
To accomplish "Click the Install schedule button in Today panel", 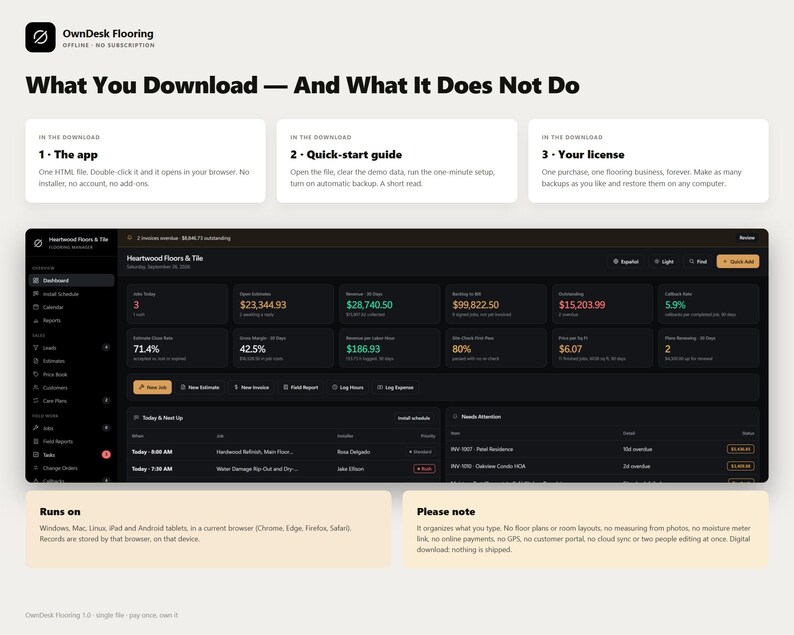I will click(414, 418).
